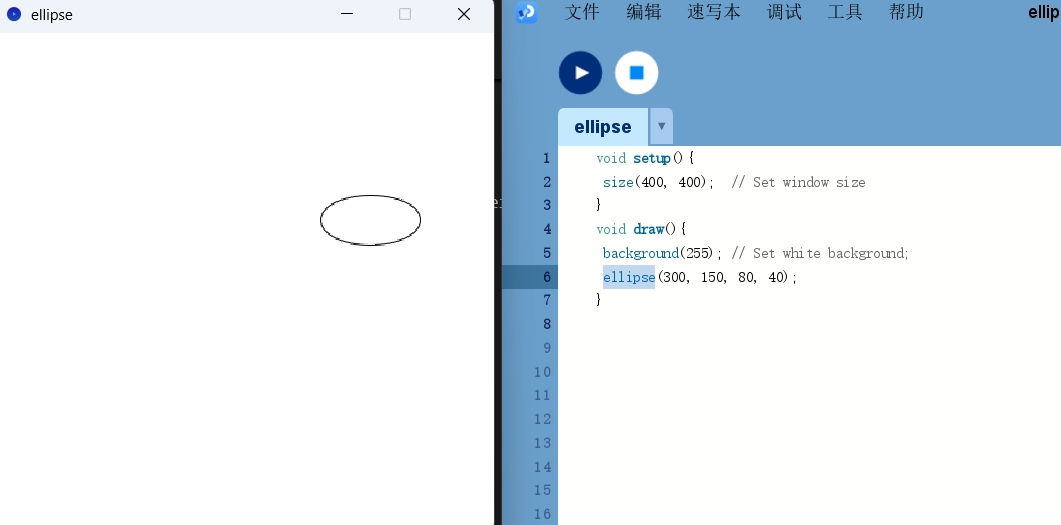Viewport: 1061px width, 525px height.
Task: Click the Processing app logo icon
Action: [x=526, y=12]
